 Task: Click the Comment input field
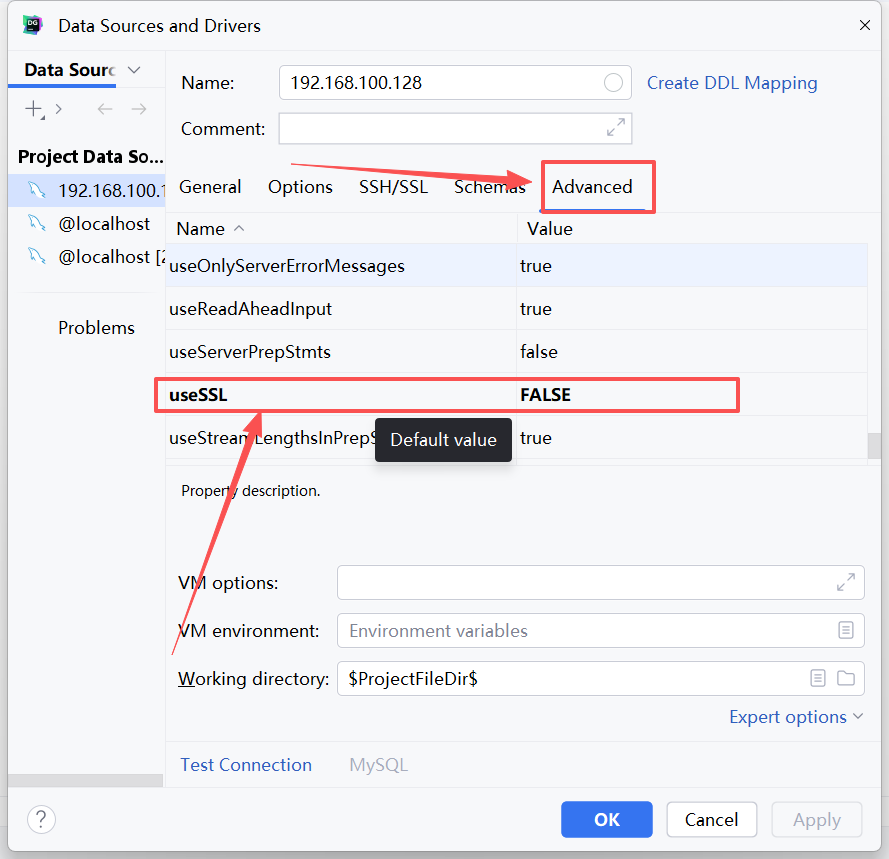click(x=455, y=129)
